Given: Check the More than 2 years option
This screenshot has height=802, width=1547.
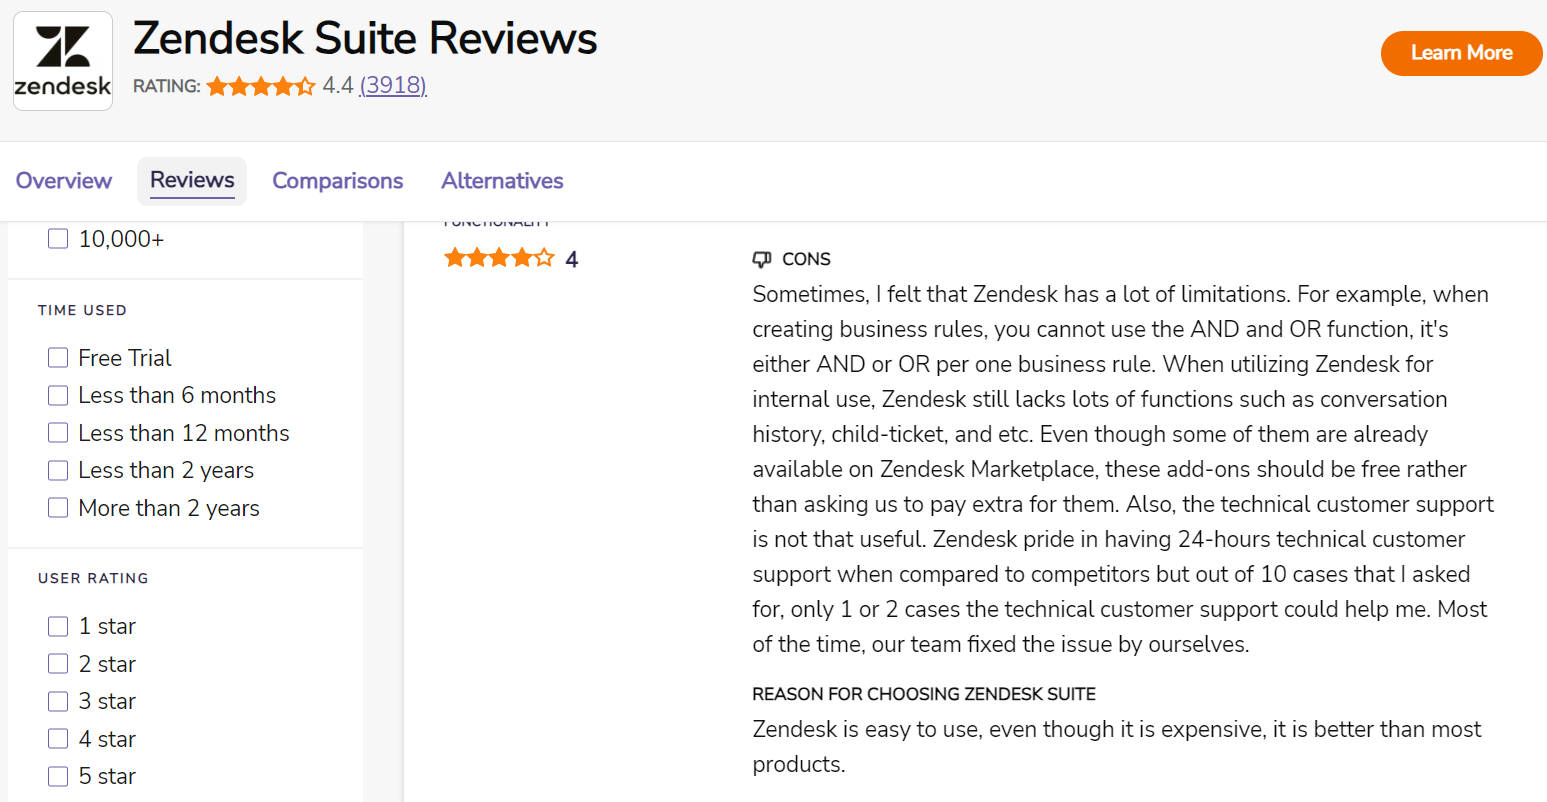Looking at the screenshot, I should click(x=57, y=507).
